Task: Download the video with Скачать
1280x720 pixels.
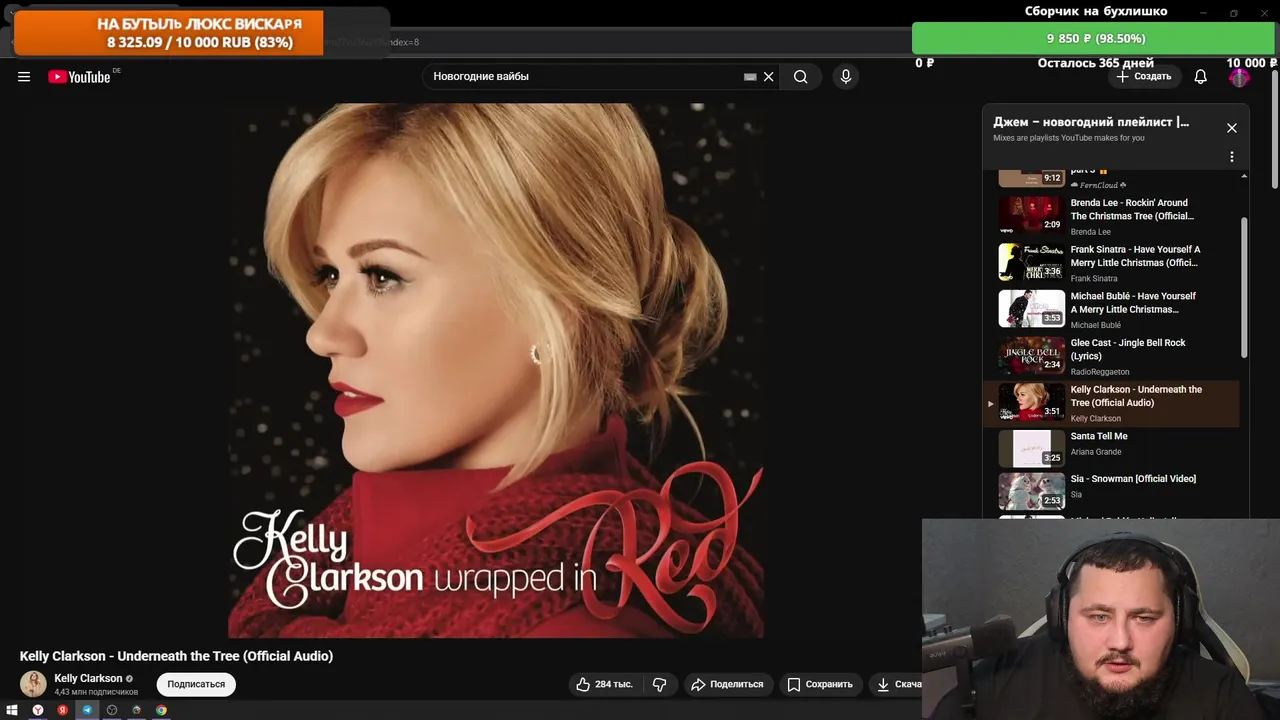Action: tap(897, 684)
